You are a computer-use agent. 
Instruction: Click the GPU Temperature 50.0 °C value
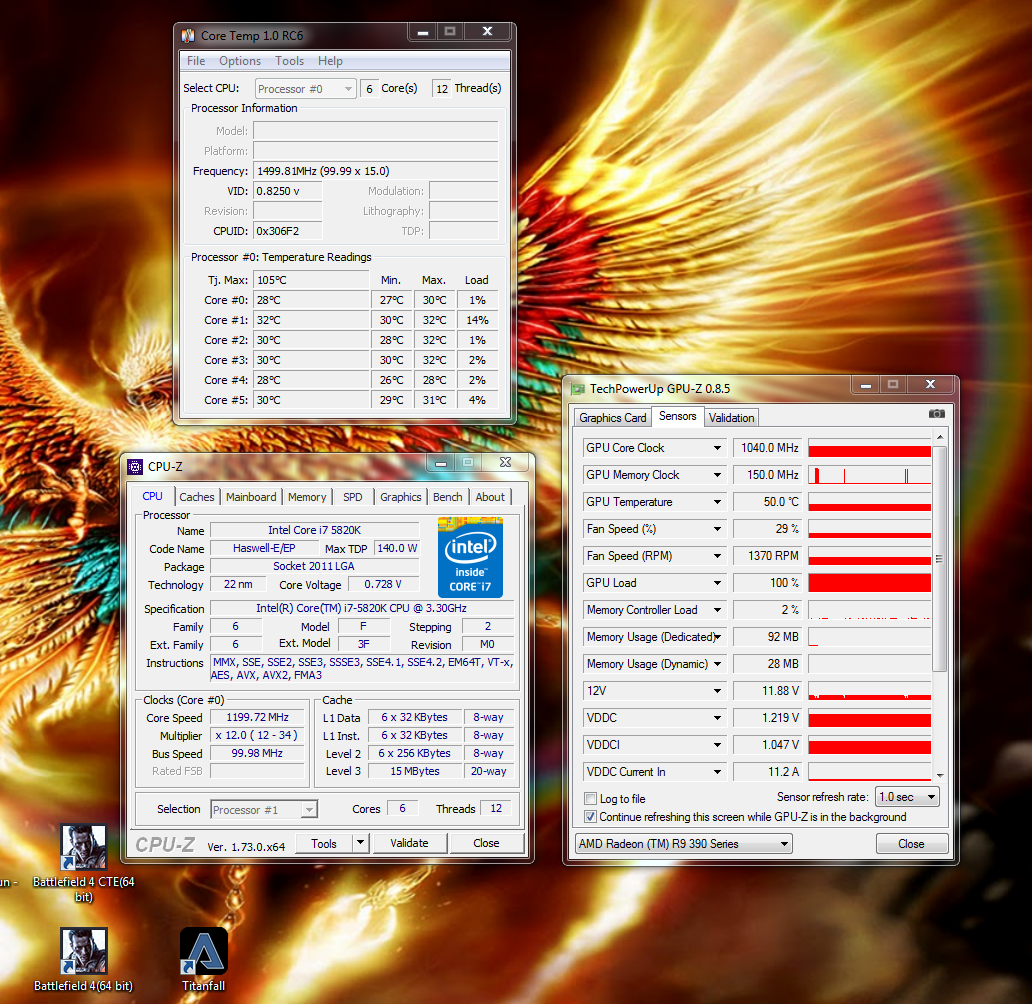(767, 502)
